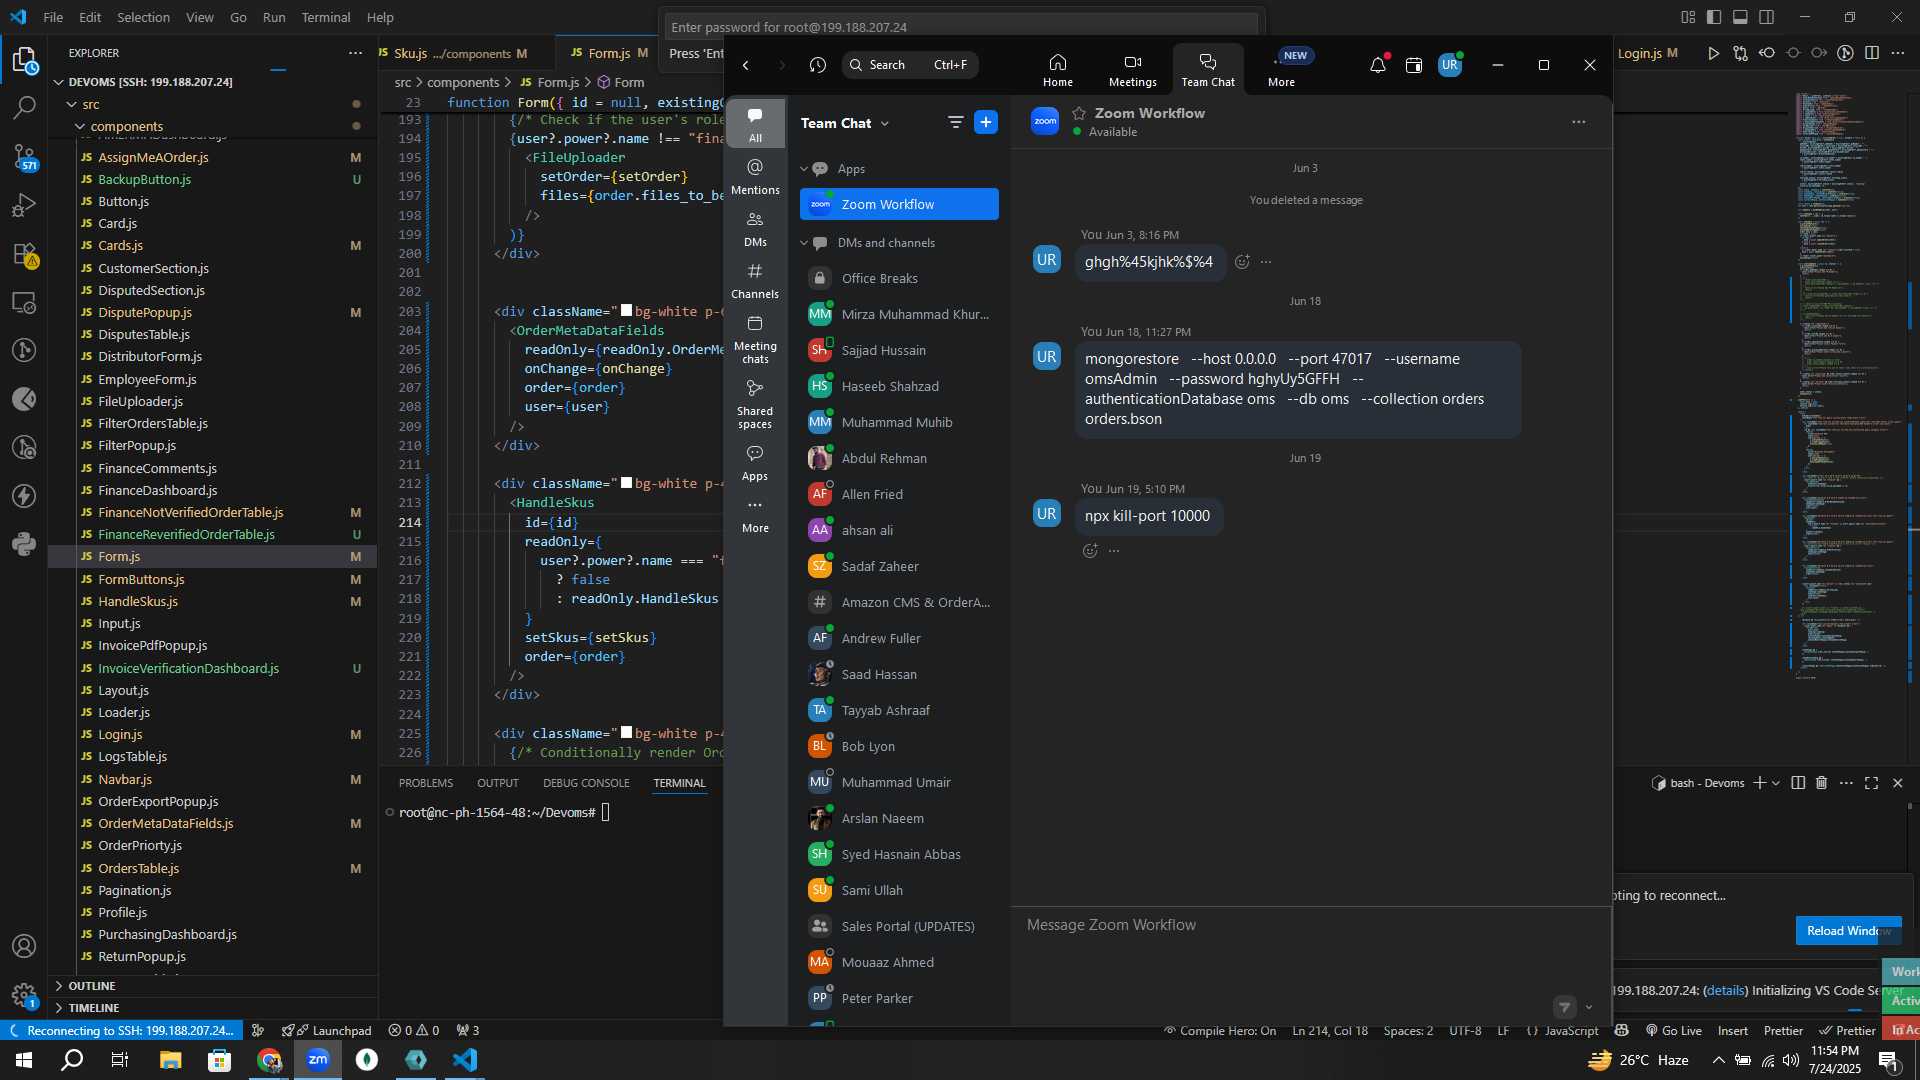1920x1080 pixels.
Task: Collapse Apps section in Zoom chat list
Action: pos(804,169)
